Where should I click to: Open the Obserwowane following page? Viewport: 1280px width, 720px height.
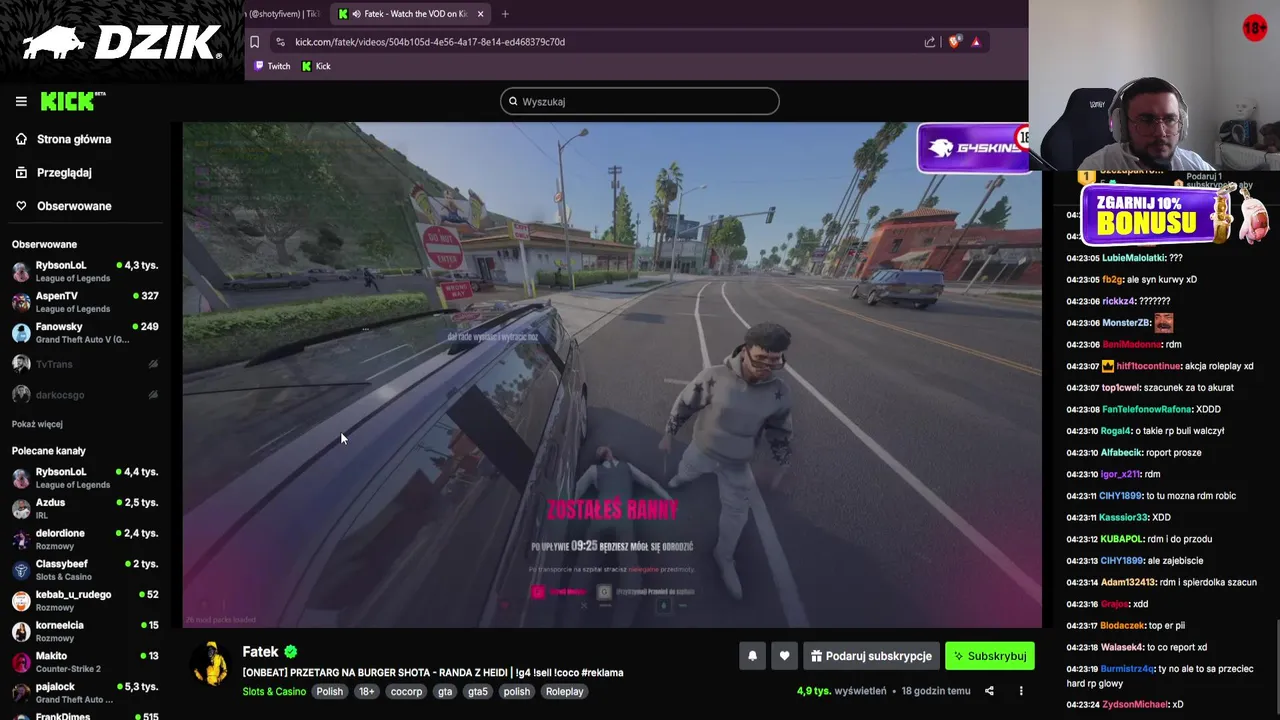click(x=74, y=206)
